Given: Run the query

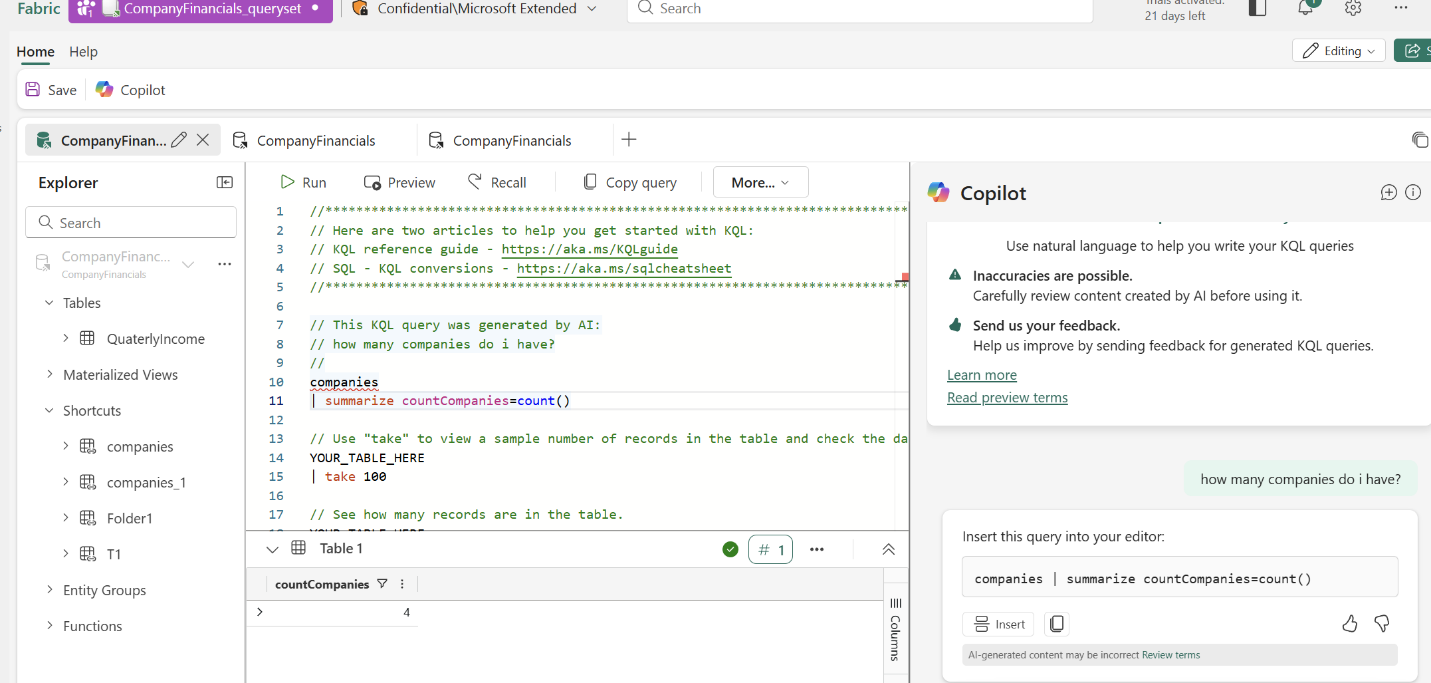Looking at the screenshot, I should (303, 182).
